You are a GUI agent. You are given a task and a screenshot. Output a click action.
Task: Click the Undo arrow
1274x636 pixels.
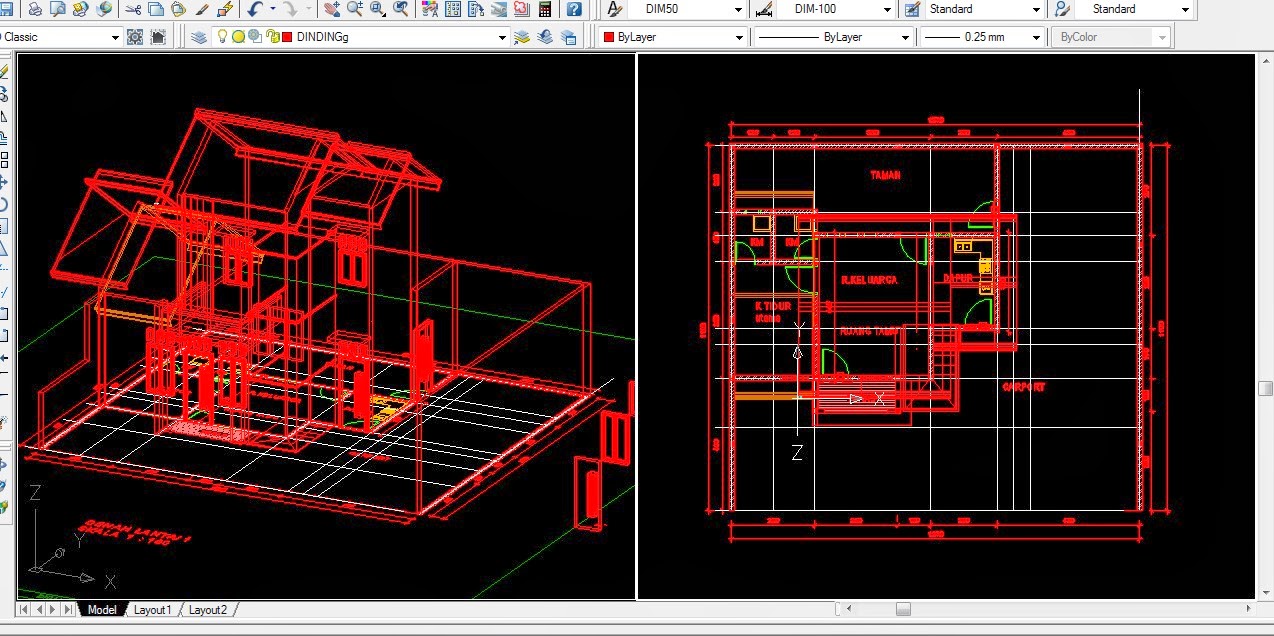[x=254, y=9]
